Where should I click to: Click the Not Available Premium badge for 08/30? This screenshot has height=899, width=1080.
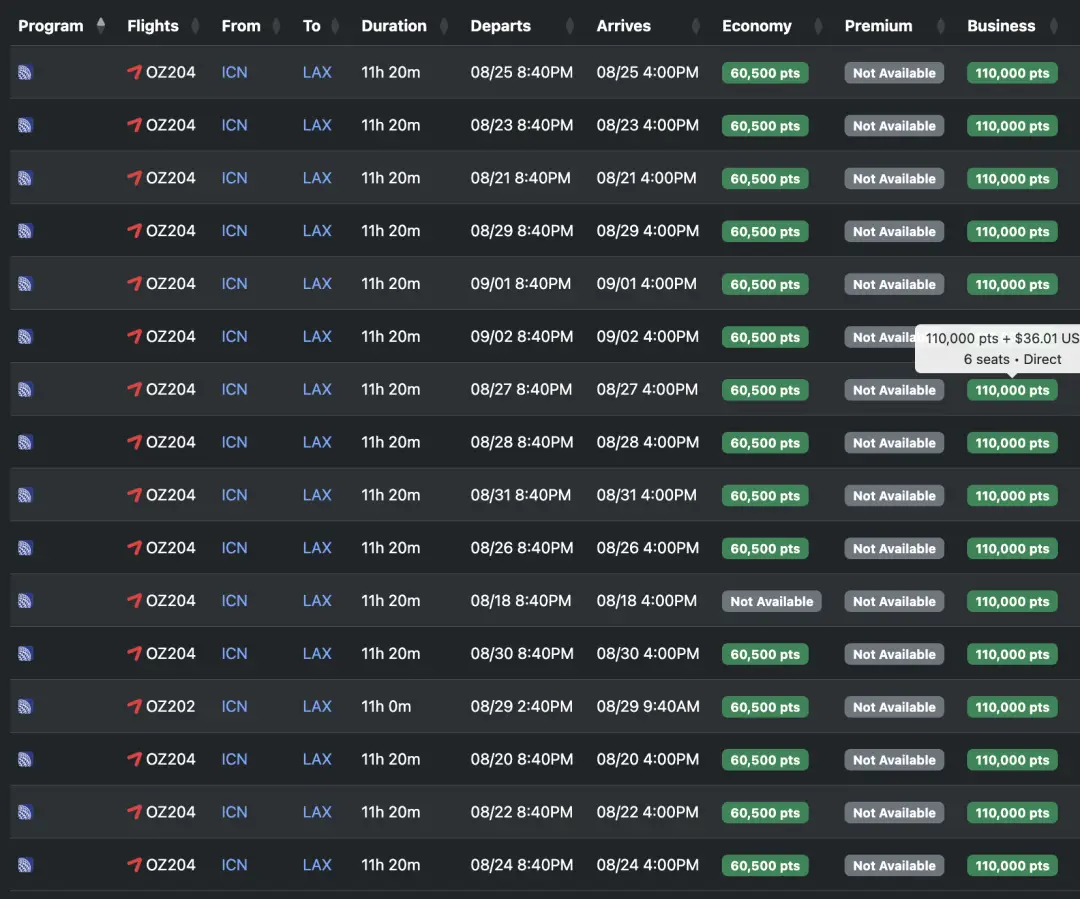click(894, 655)
